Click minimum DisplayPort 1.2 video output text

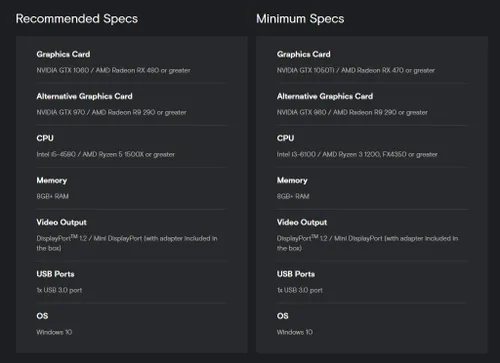click(367, 243)
